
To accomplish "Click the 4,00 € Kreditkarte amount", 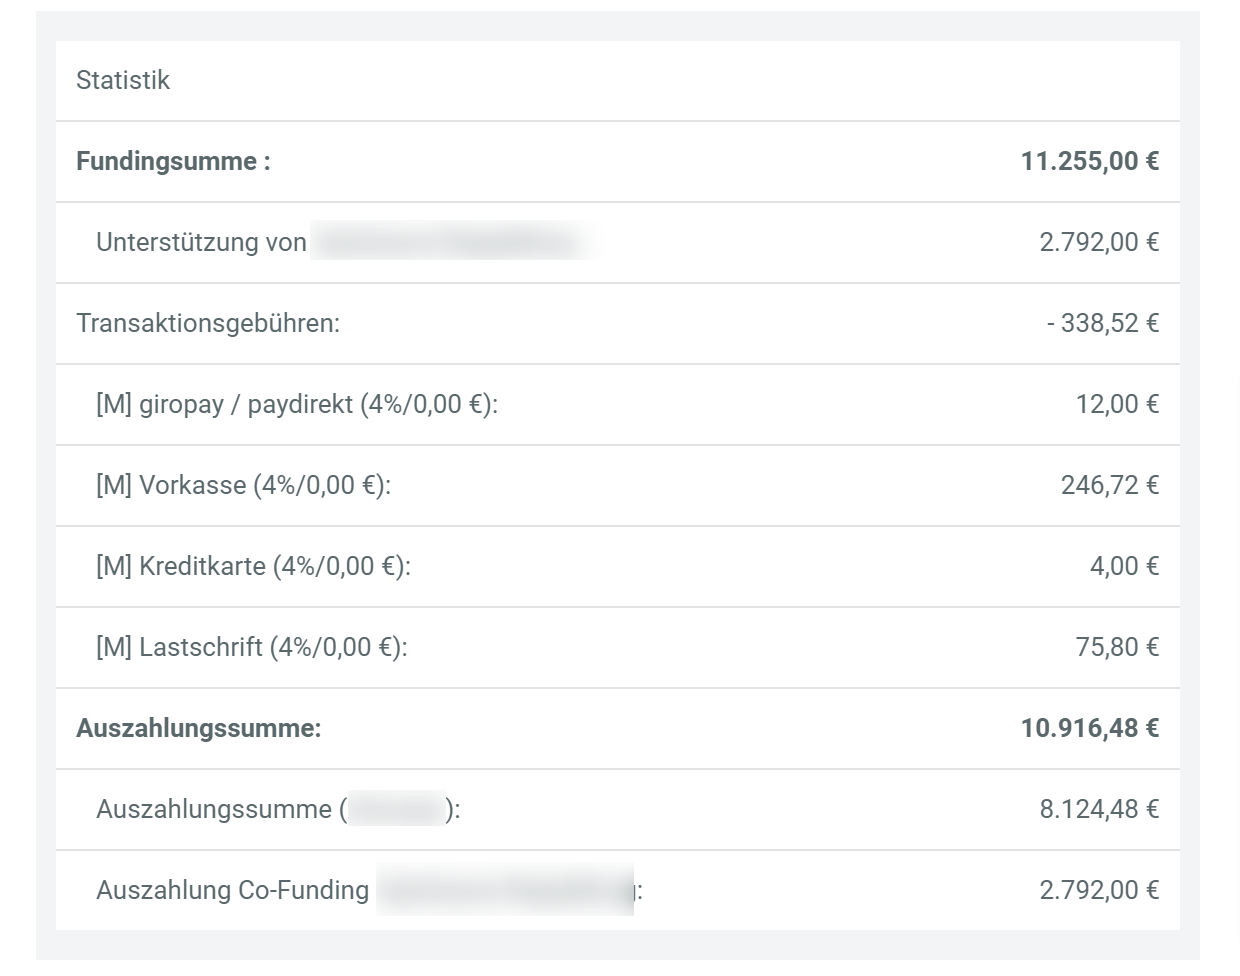I will point(1124,566).
